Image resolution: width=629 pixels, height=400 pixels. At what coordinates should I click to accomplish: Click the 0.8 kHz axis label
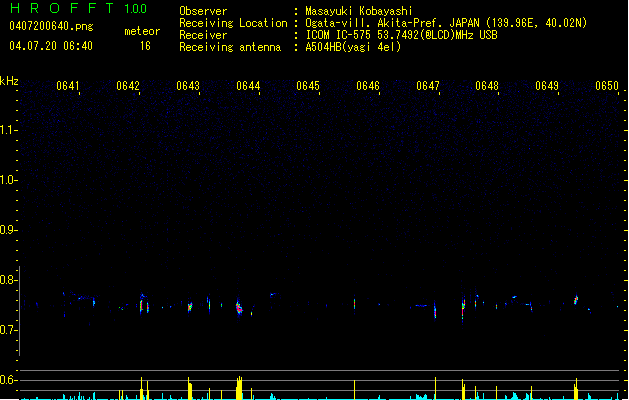pos(8,280)
